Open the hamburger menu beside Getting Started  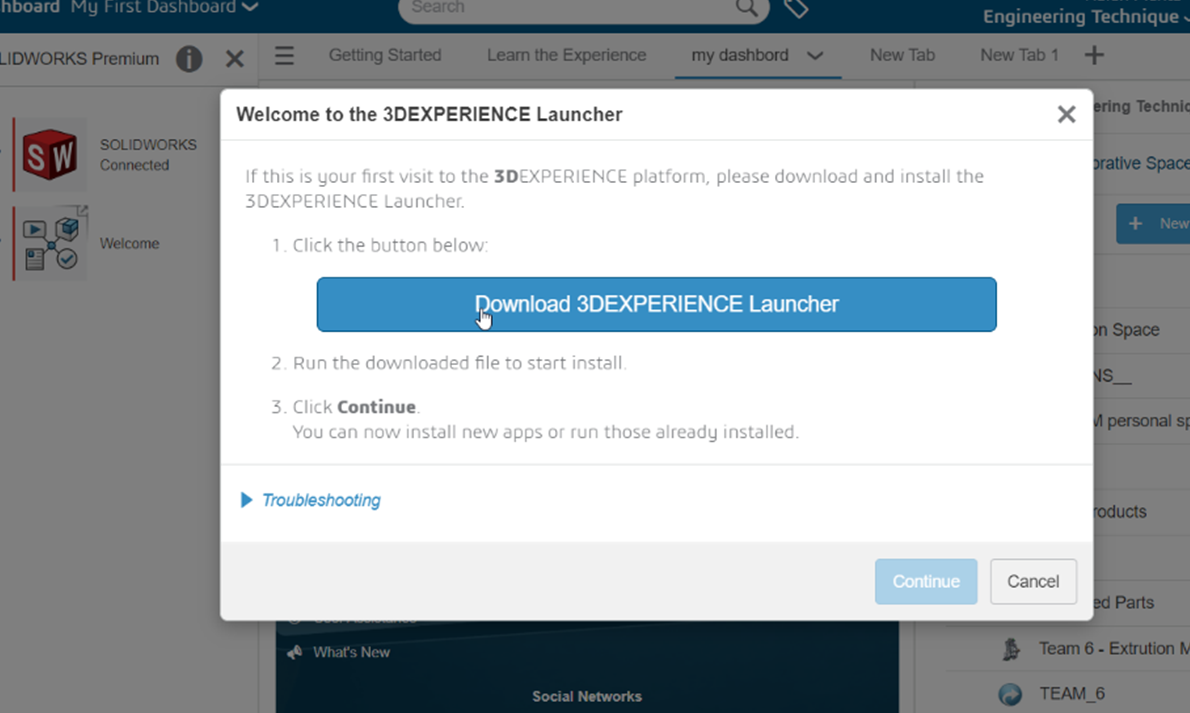point(284,56)
